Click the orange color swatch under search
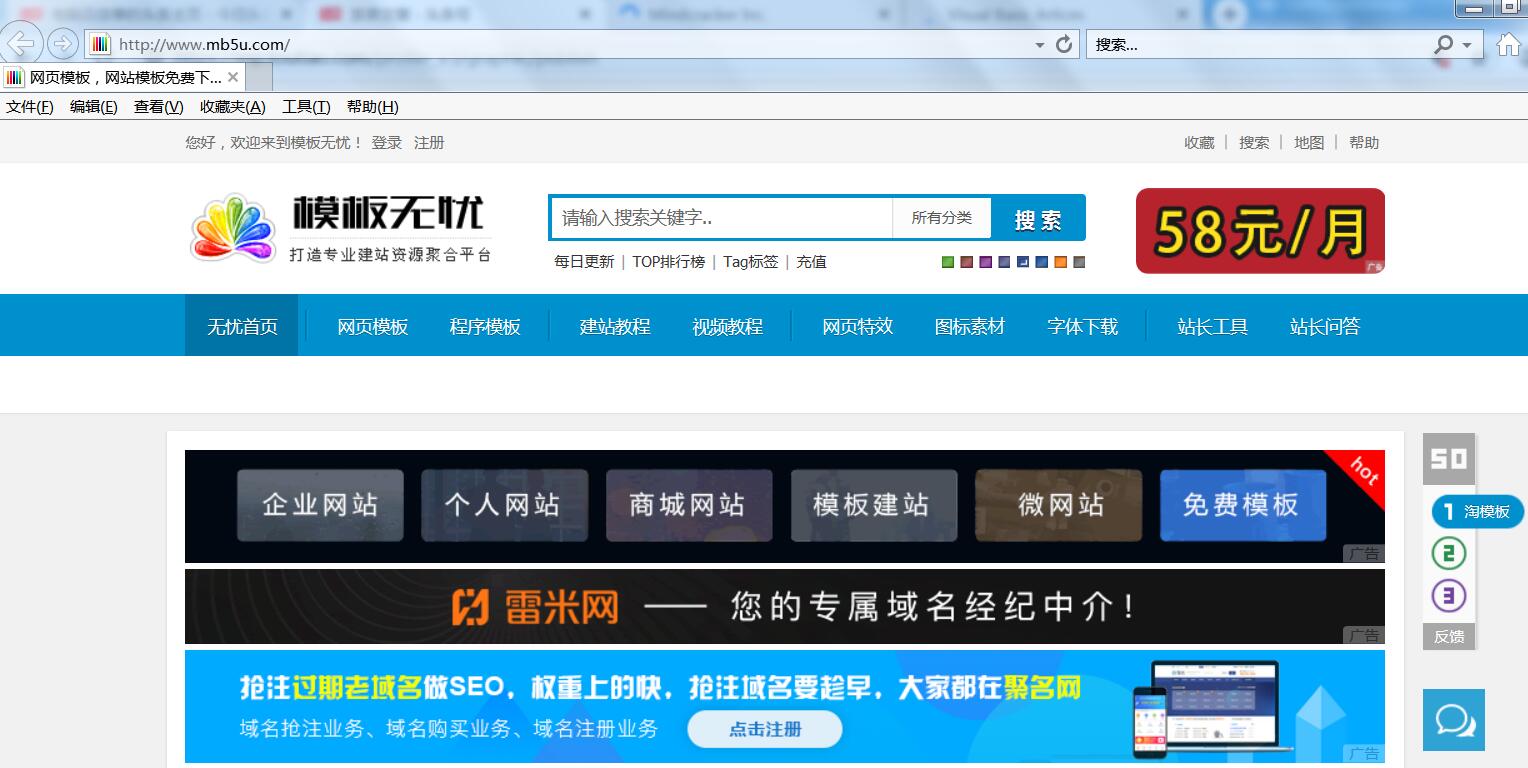The image size is (1528, 768). coord(1059,261)
